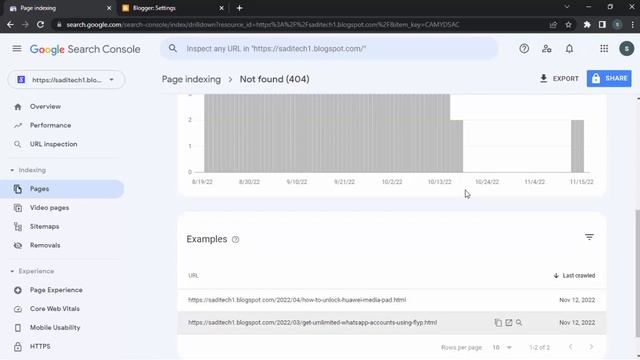This screenshot has width=640, height=360.
Task: Open the Google apps grid
Action: (604, 49)
